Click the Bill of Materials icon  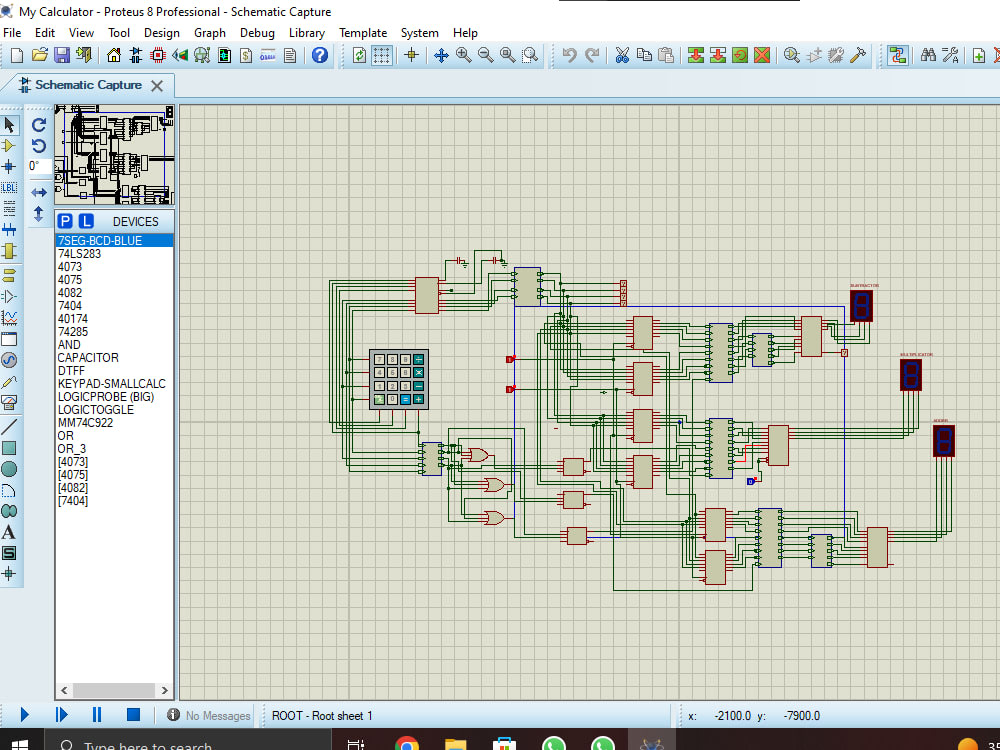pyautogui.click(x=246, y=55)
